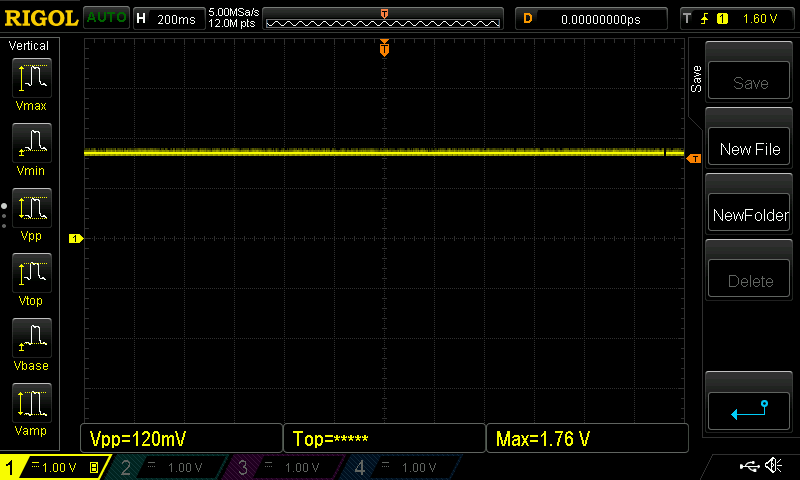Click the D delay time readout
Image resolution: width=800 pixels, height=480 pixels.
(x=591, y=19)
